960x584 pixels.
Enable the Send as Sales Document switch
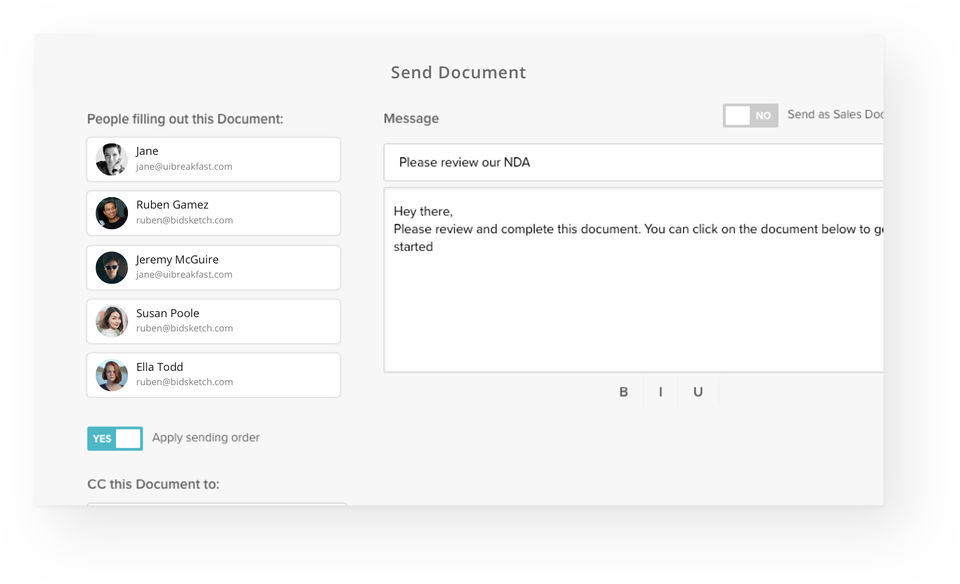click(750, 115)
